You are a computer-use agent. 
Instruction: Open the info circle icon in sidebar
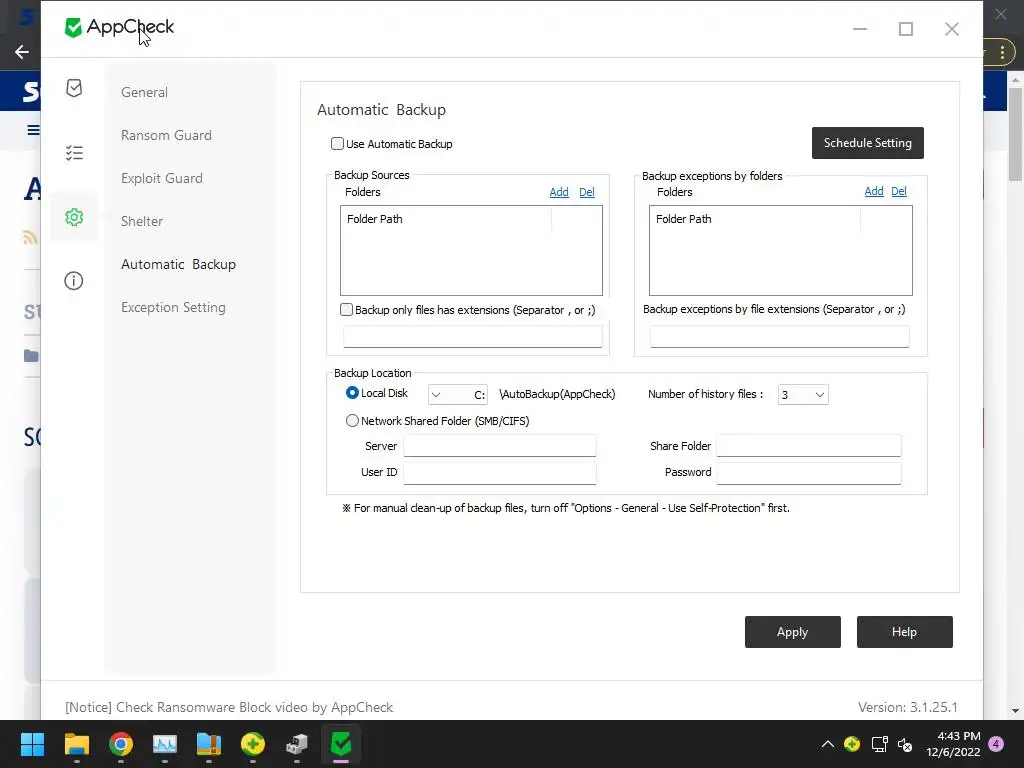[x=74, y=281]
